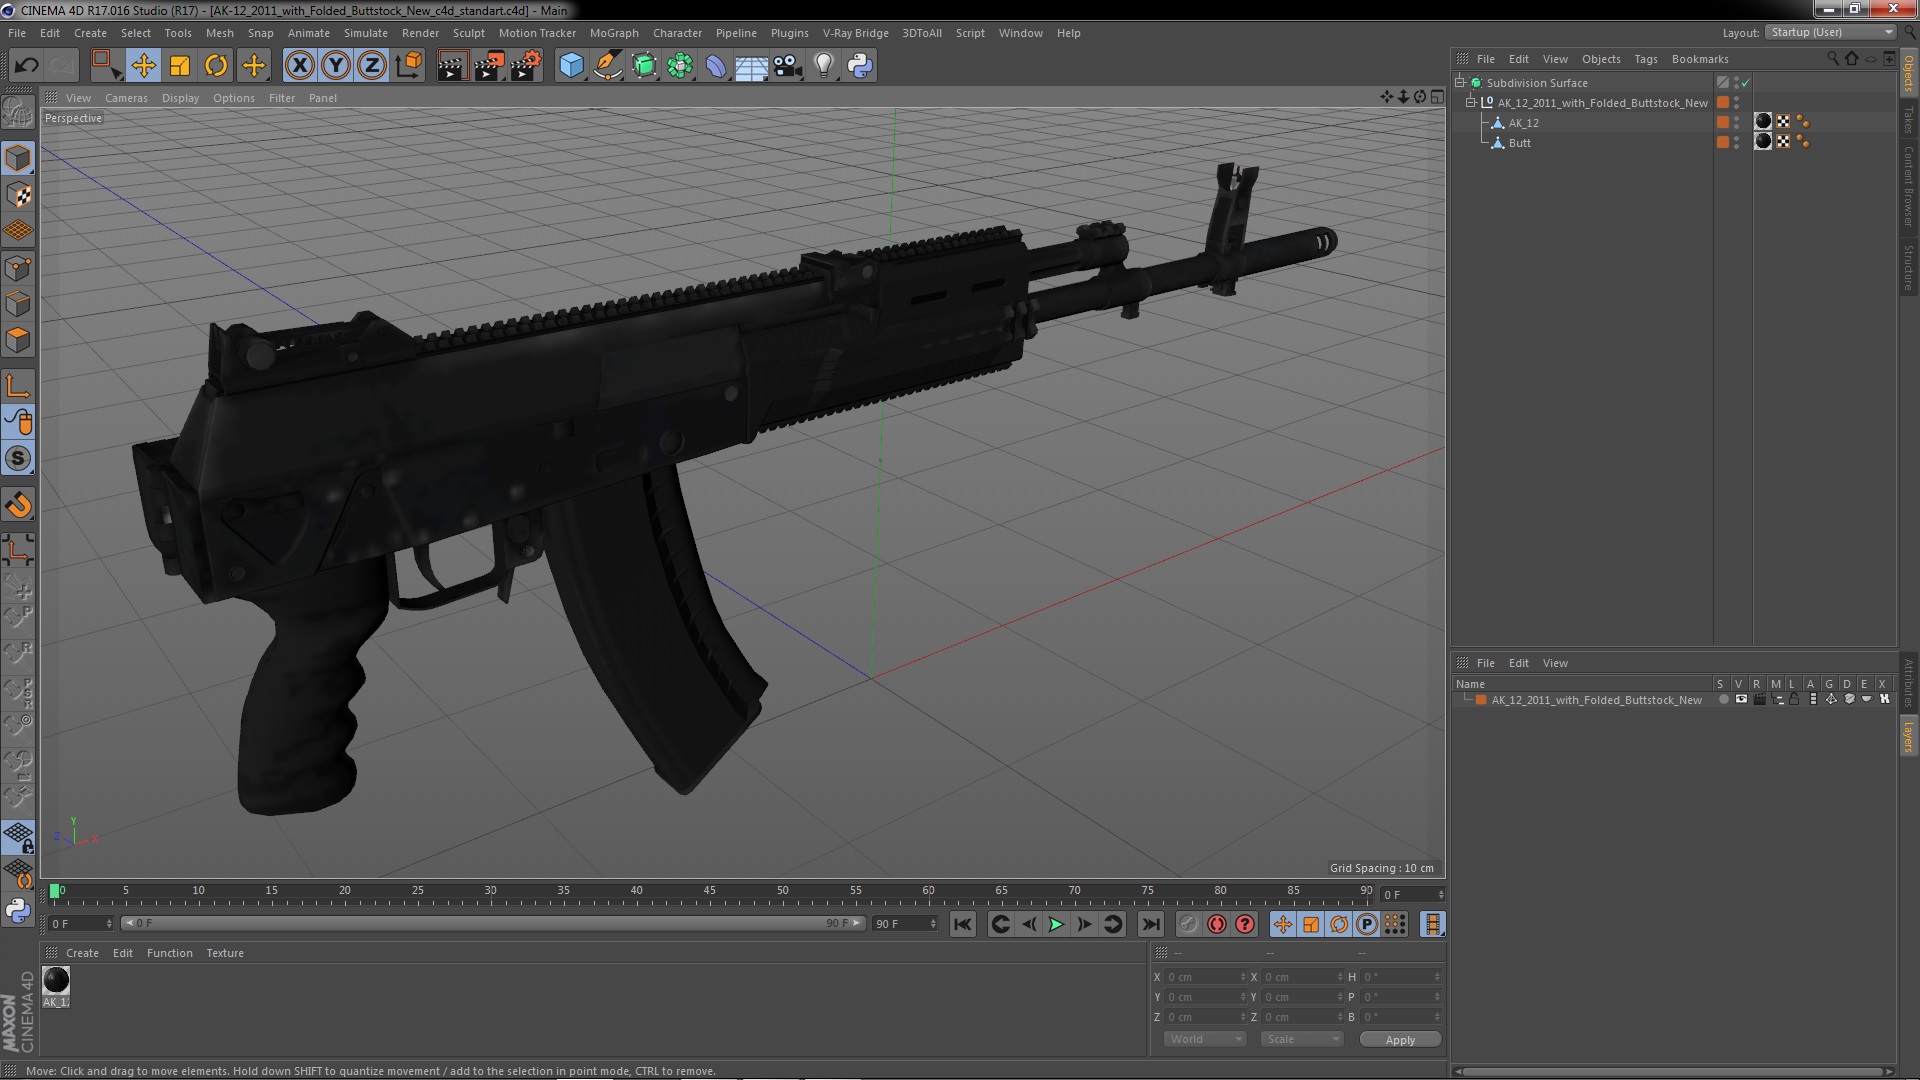
Task: Switch to Model mode in left palette
Action: coord(18,158)
